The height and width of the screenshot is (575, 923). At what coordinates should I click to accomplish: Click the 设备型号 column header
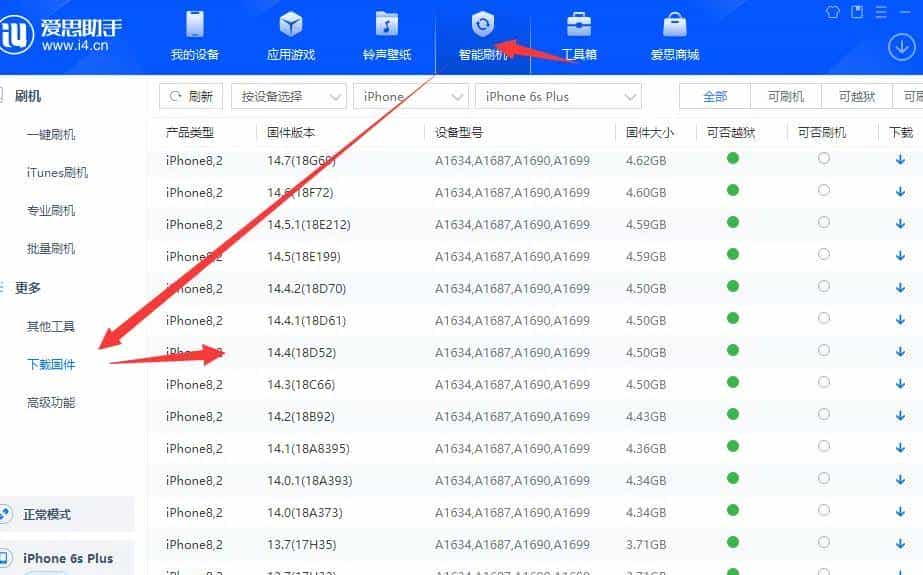[x=459, y=132]
